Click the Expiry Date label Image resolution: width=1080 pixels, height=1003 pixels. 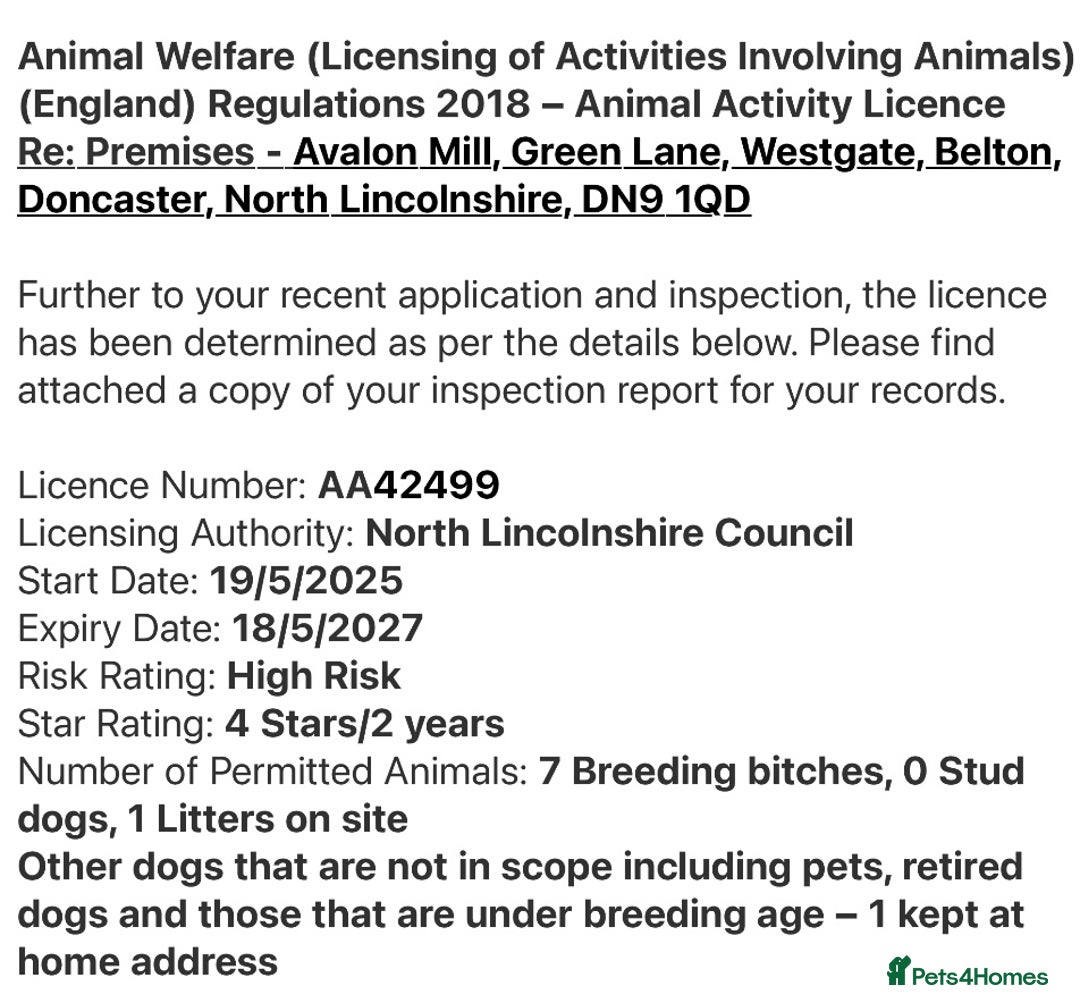coord(119,628)
